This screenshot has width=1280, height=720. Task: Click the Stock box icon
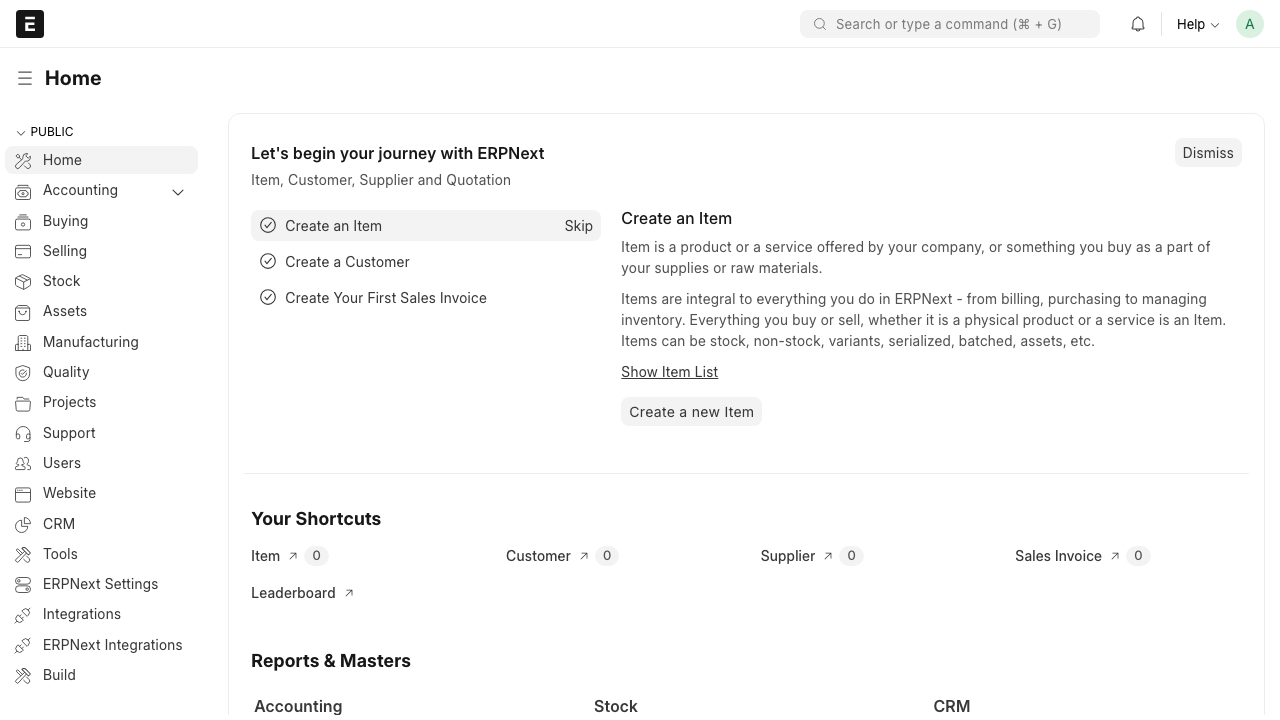tap(23, 282)
